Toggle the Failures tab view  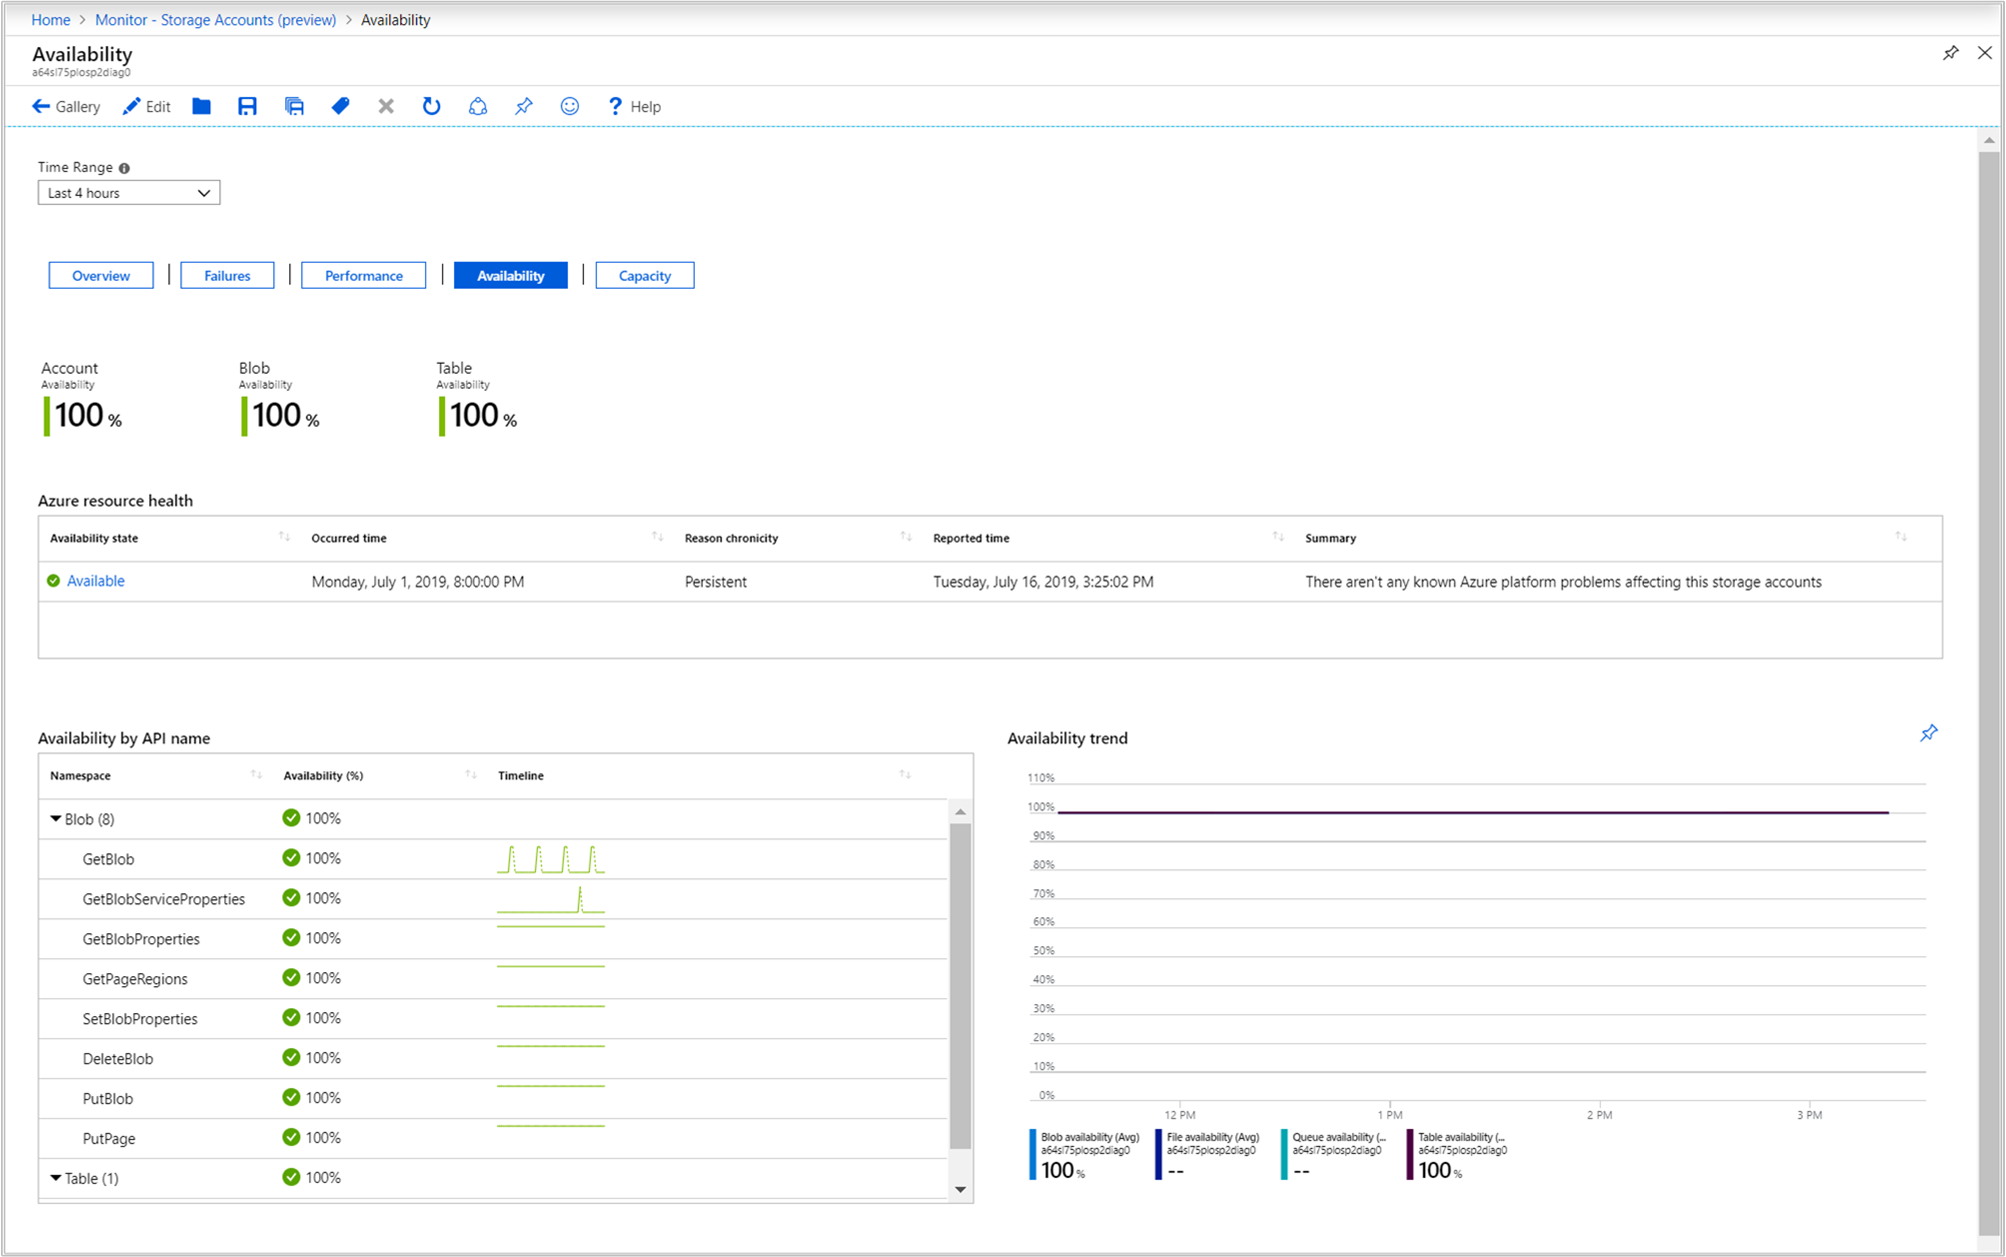click(x=227, y=275)
